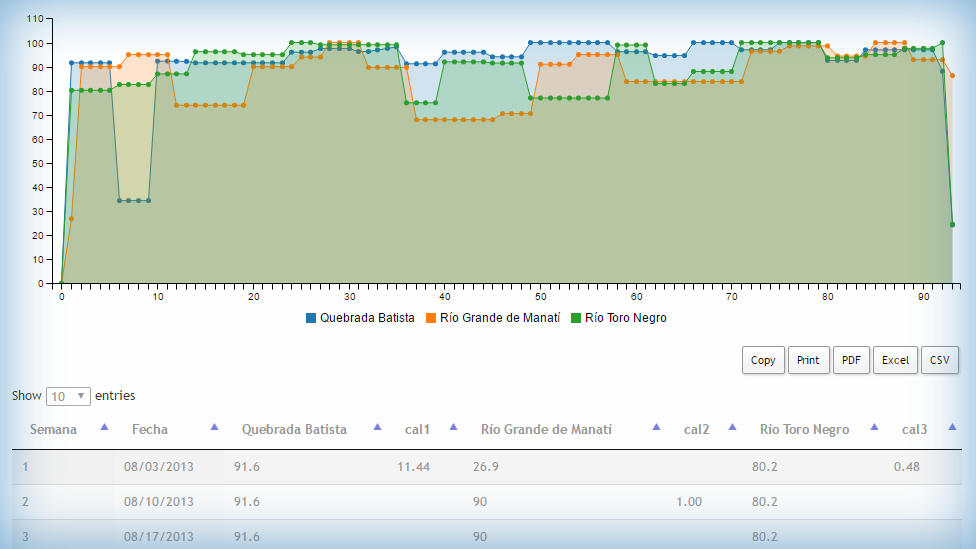Click the sort arrow in Semana column
The height and width of the screenshot is (549, 976).
[104, 428]
